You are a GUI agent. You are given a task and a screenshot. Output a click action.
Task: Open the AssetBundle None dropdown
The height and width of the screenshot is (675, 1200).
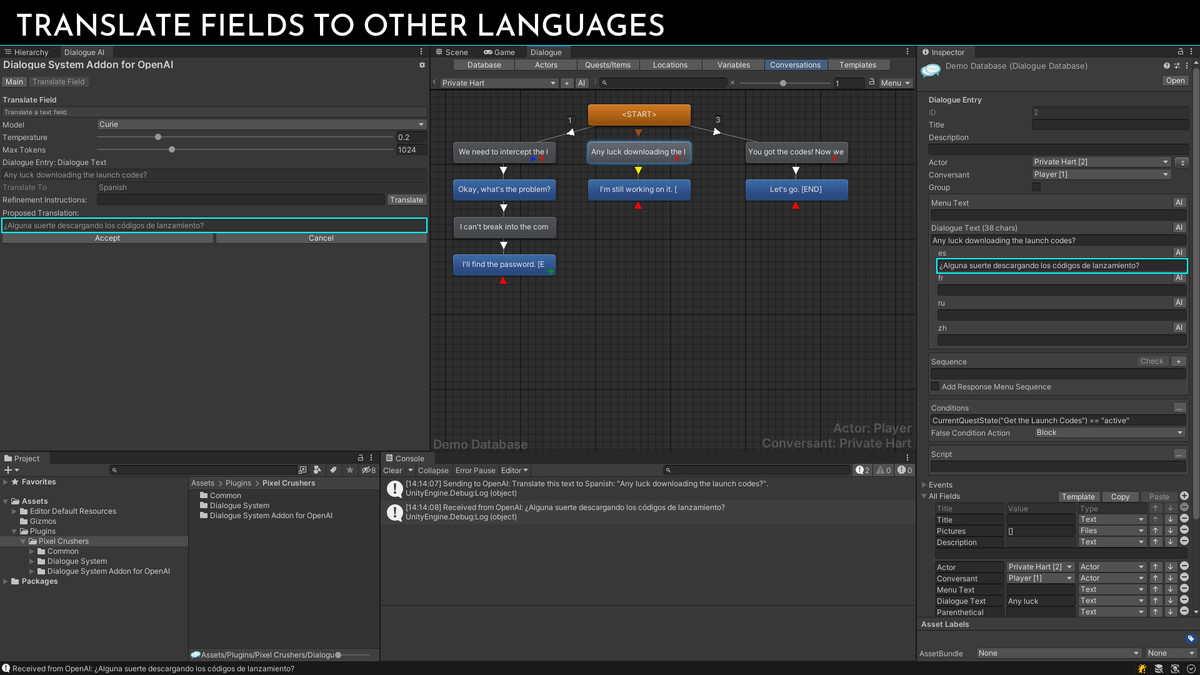(1060, 653)
